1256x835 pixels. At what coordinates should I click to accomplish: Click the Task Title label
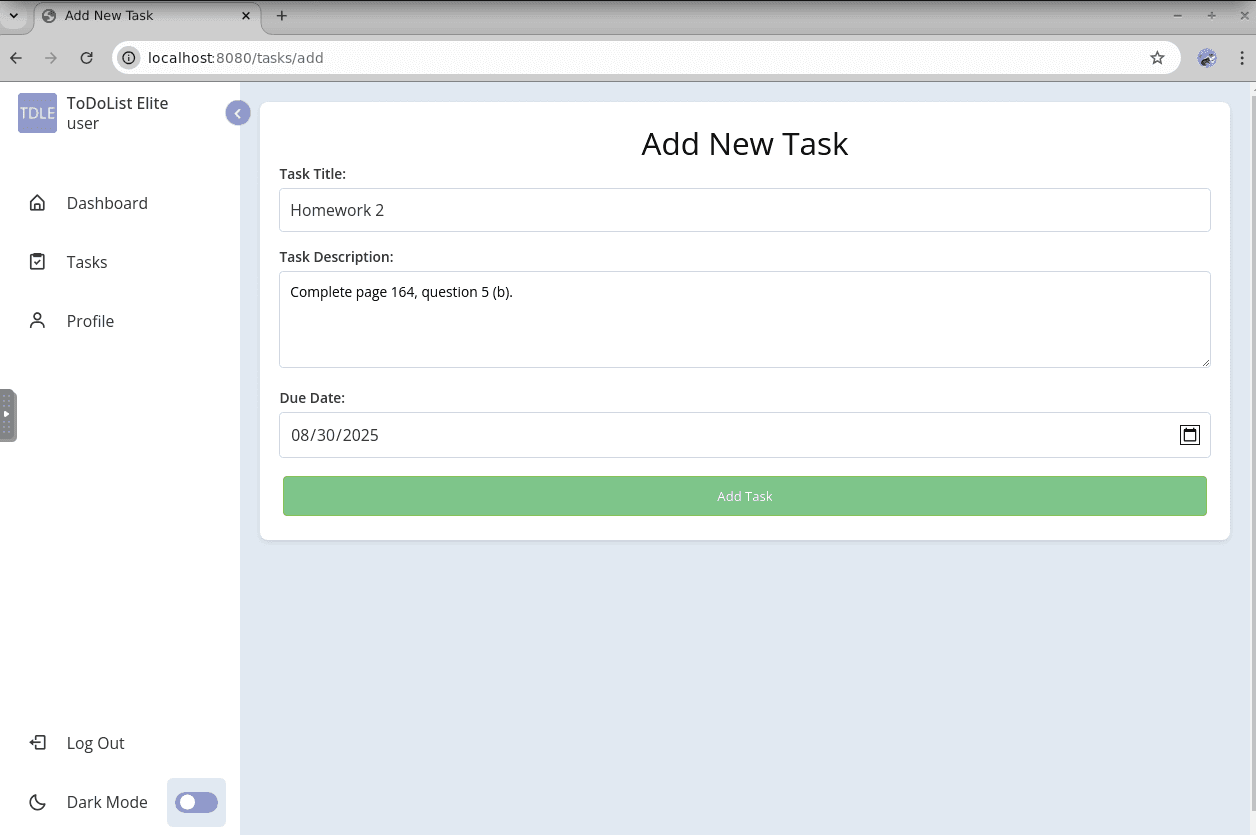(x=313, y=174)
